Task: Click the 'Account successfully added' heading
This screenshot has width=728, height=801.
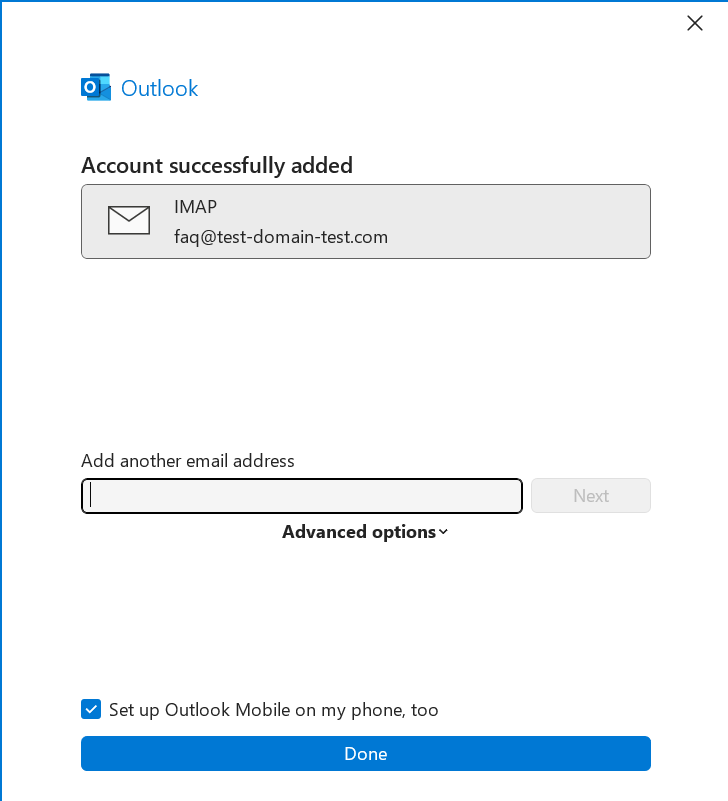Action: (217, 165)
